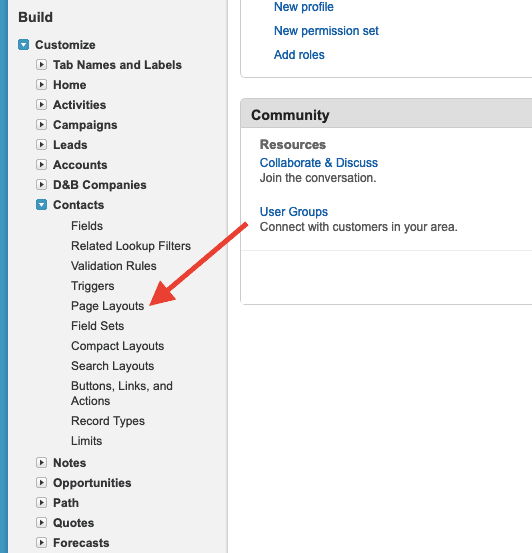Open Validation Rules under Contacts

(114, 266)
